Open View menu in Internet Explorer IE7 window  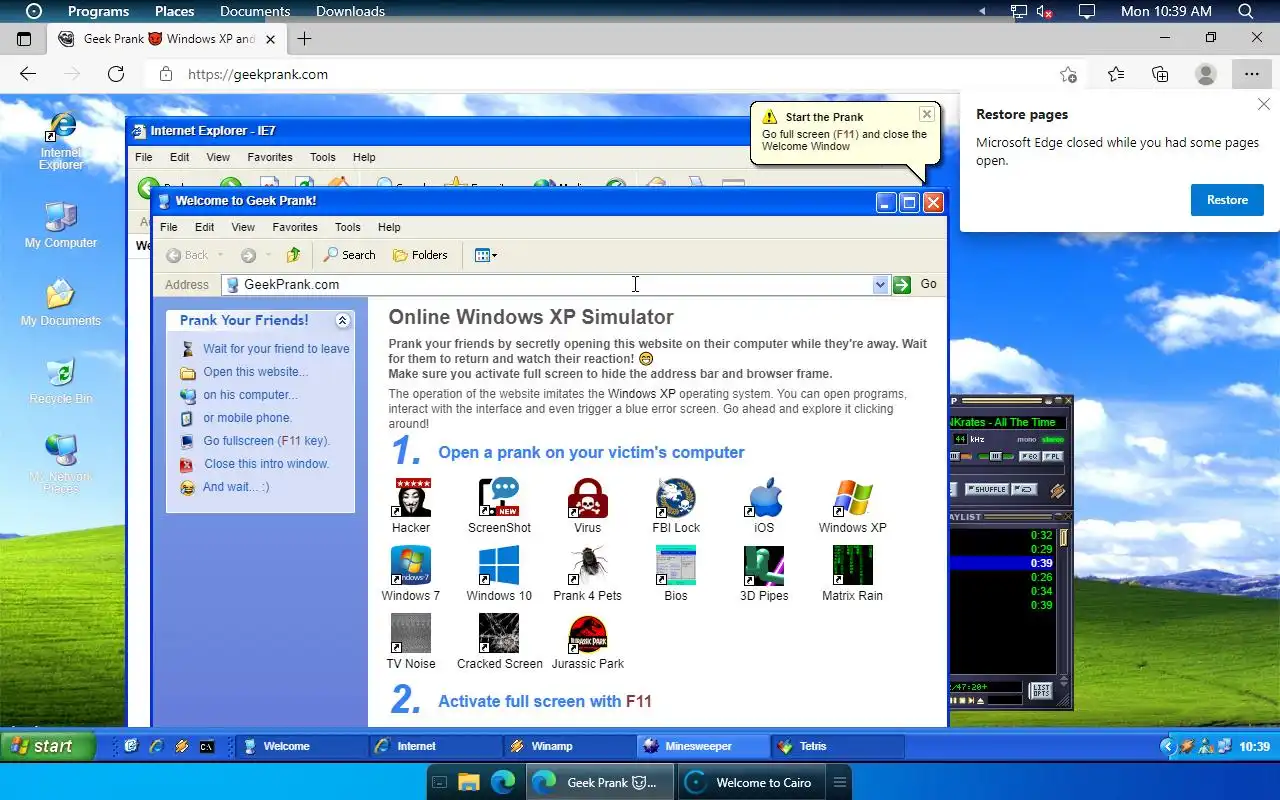(x=218, y=157)
